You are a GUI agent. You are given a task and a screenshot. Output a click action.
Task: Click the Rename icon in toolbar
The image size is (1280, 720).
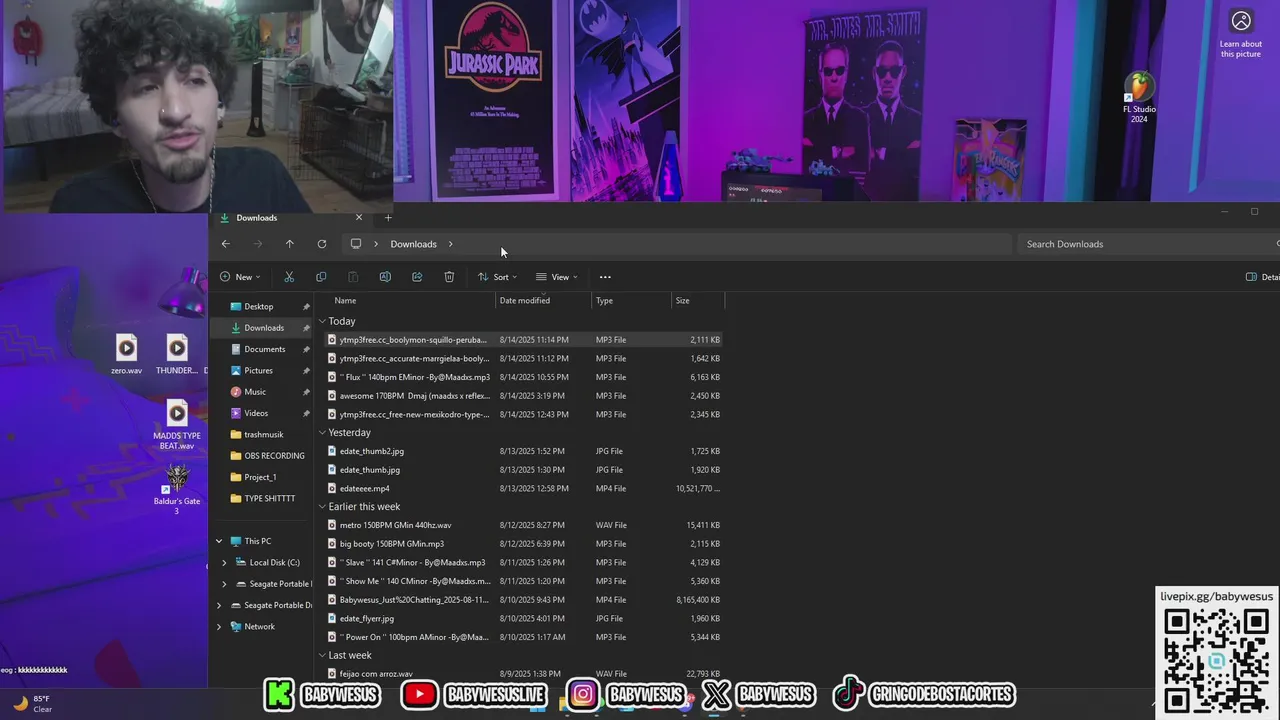(385, 277)
